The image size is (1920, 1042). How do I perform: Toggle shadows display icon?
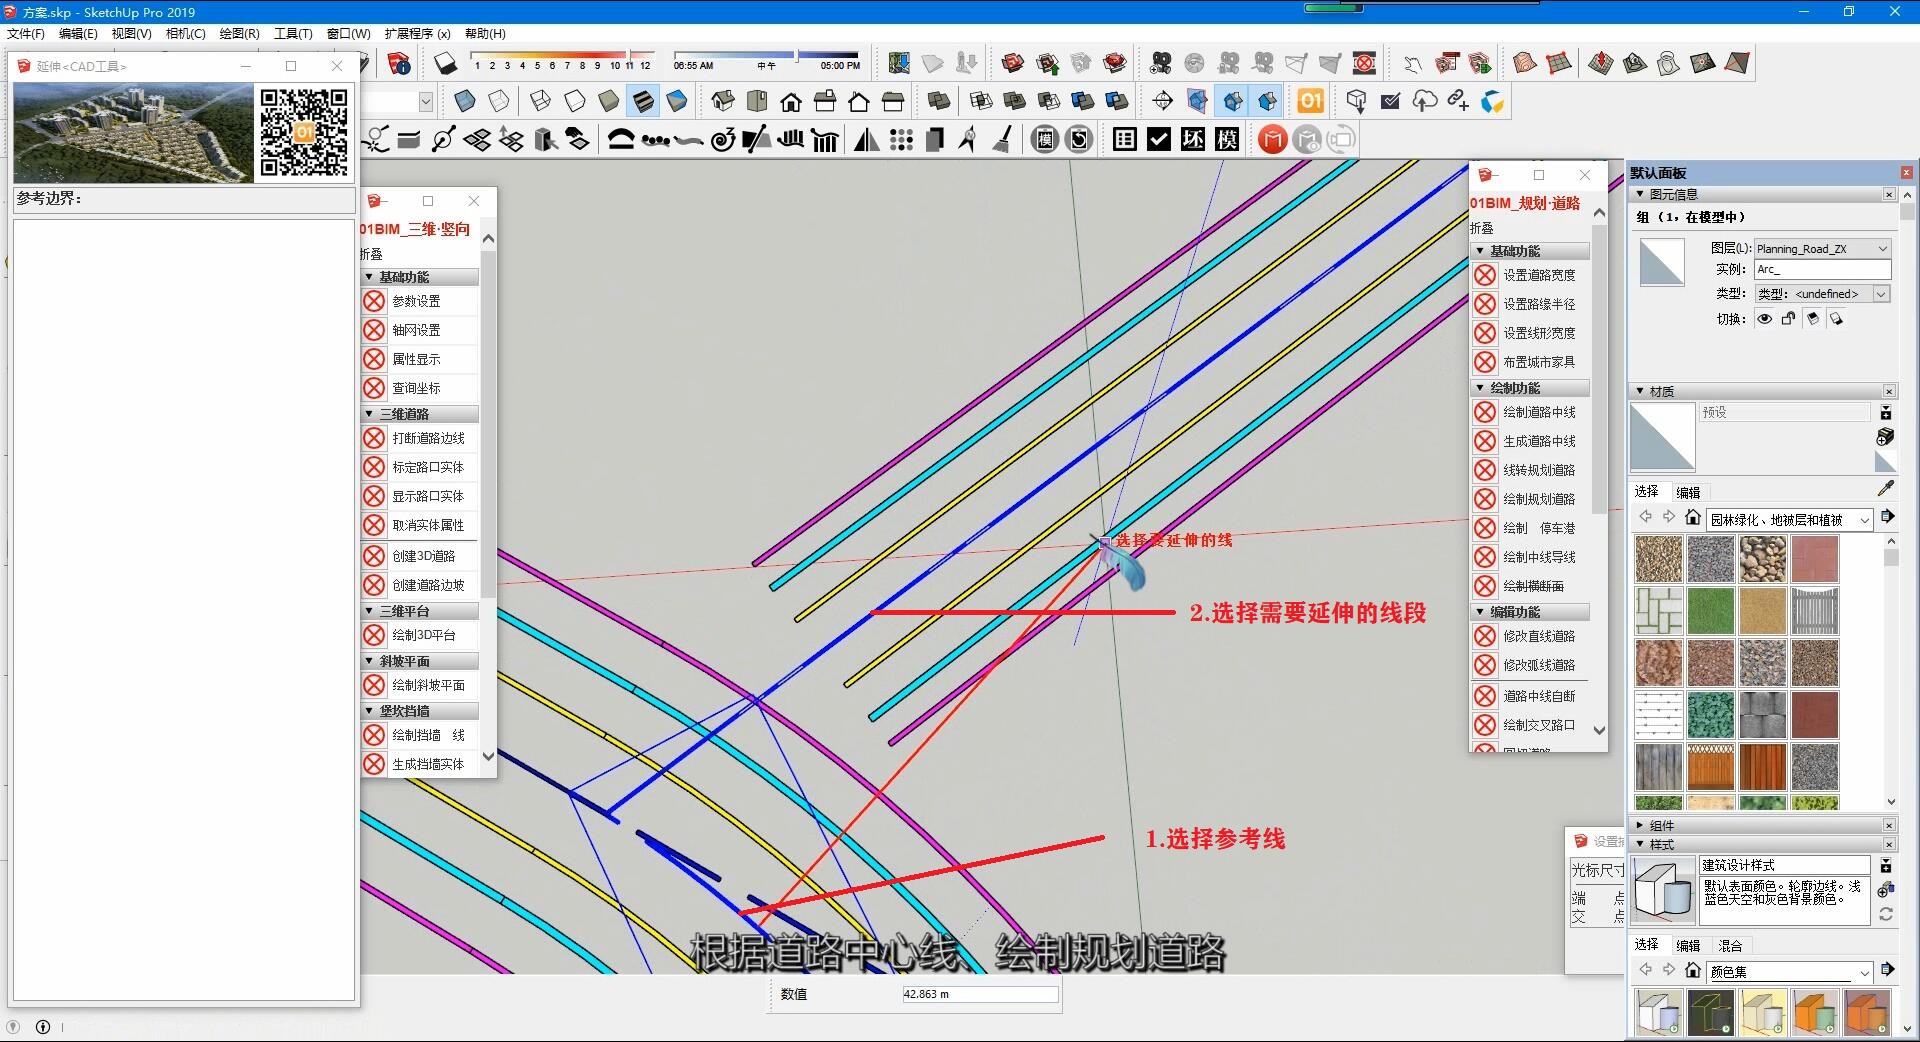click(x=445, y=64)
